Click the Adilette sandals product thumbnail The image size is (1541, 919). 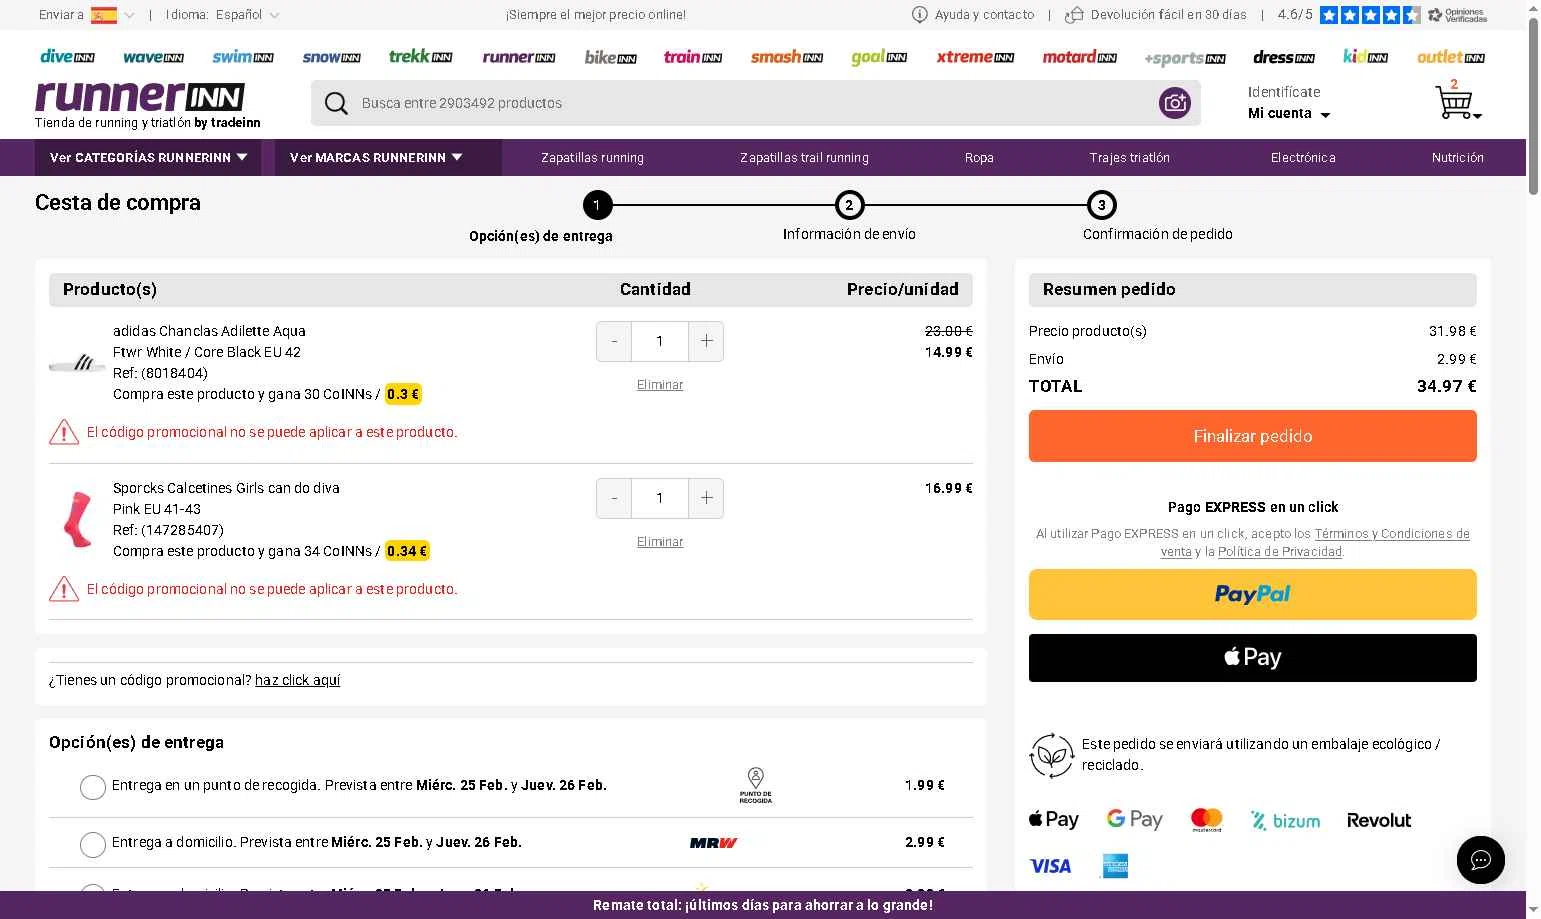[x=77, y=362]
